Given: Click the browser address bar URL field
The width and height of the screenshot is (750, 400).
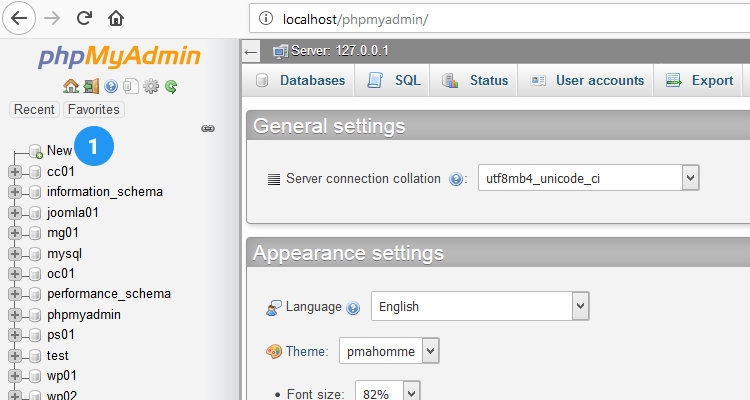Looking at the screenshot, I should [x=500, y=19].
